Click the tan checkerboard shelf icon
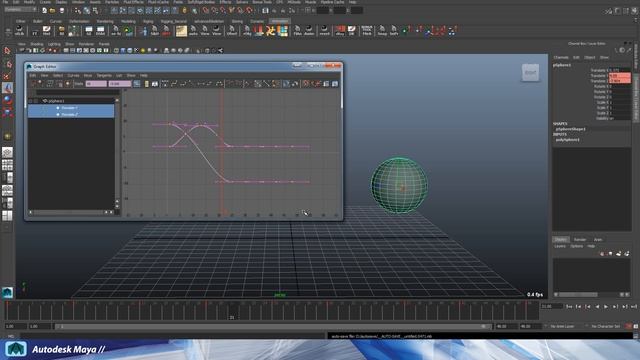640x360 pixels. click(181, 31)
